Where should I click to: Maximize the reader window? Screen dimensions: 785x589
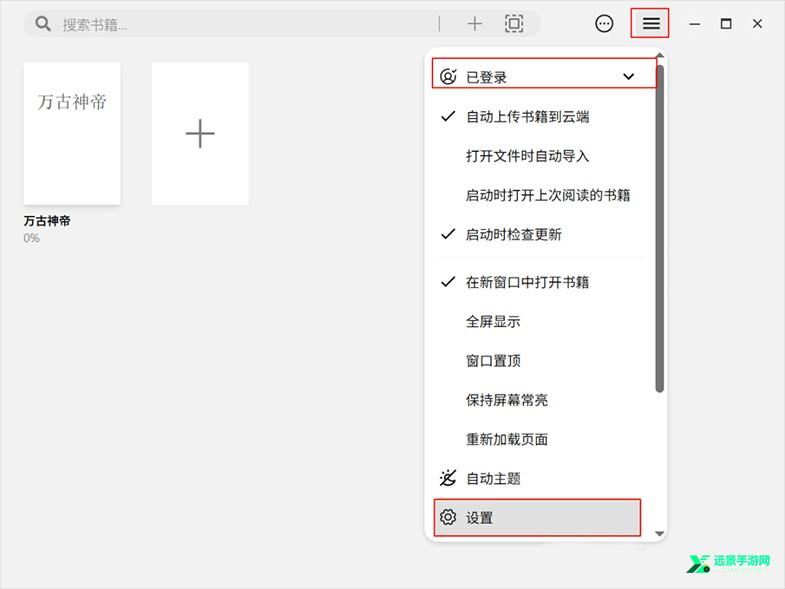tap(726, 24)
